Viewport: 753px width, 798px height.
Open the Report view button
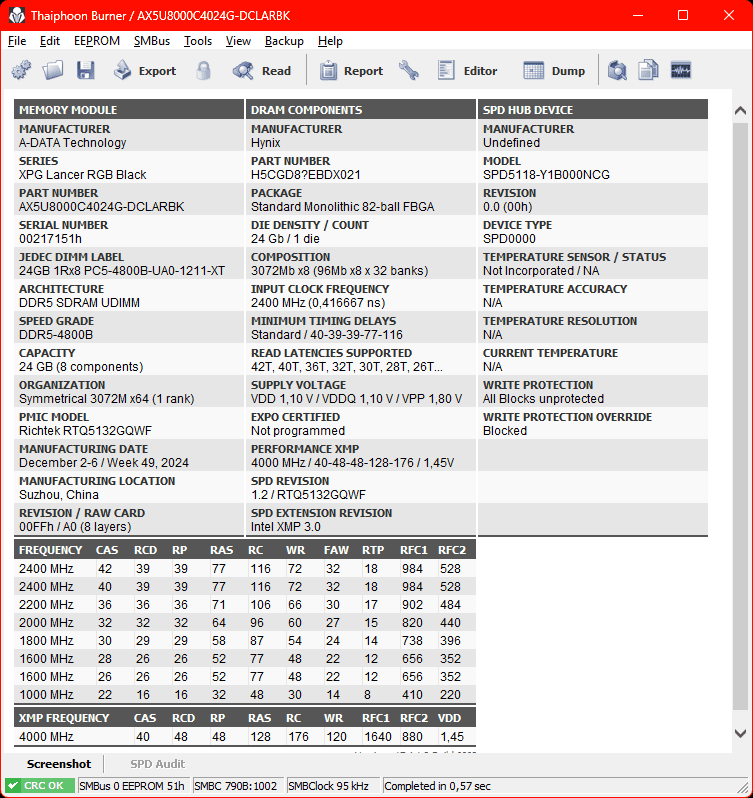tap(351, 70)
